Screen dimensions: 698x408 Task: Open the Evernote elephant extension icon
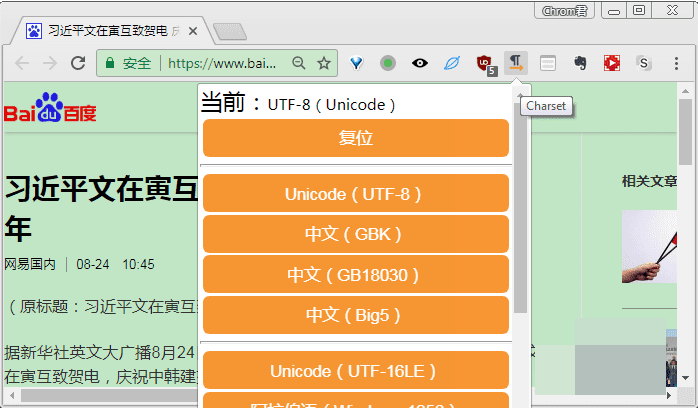click(580, 63)
